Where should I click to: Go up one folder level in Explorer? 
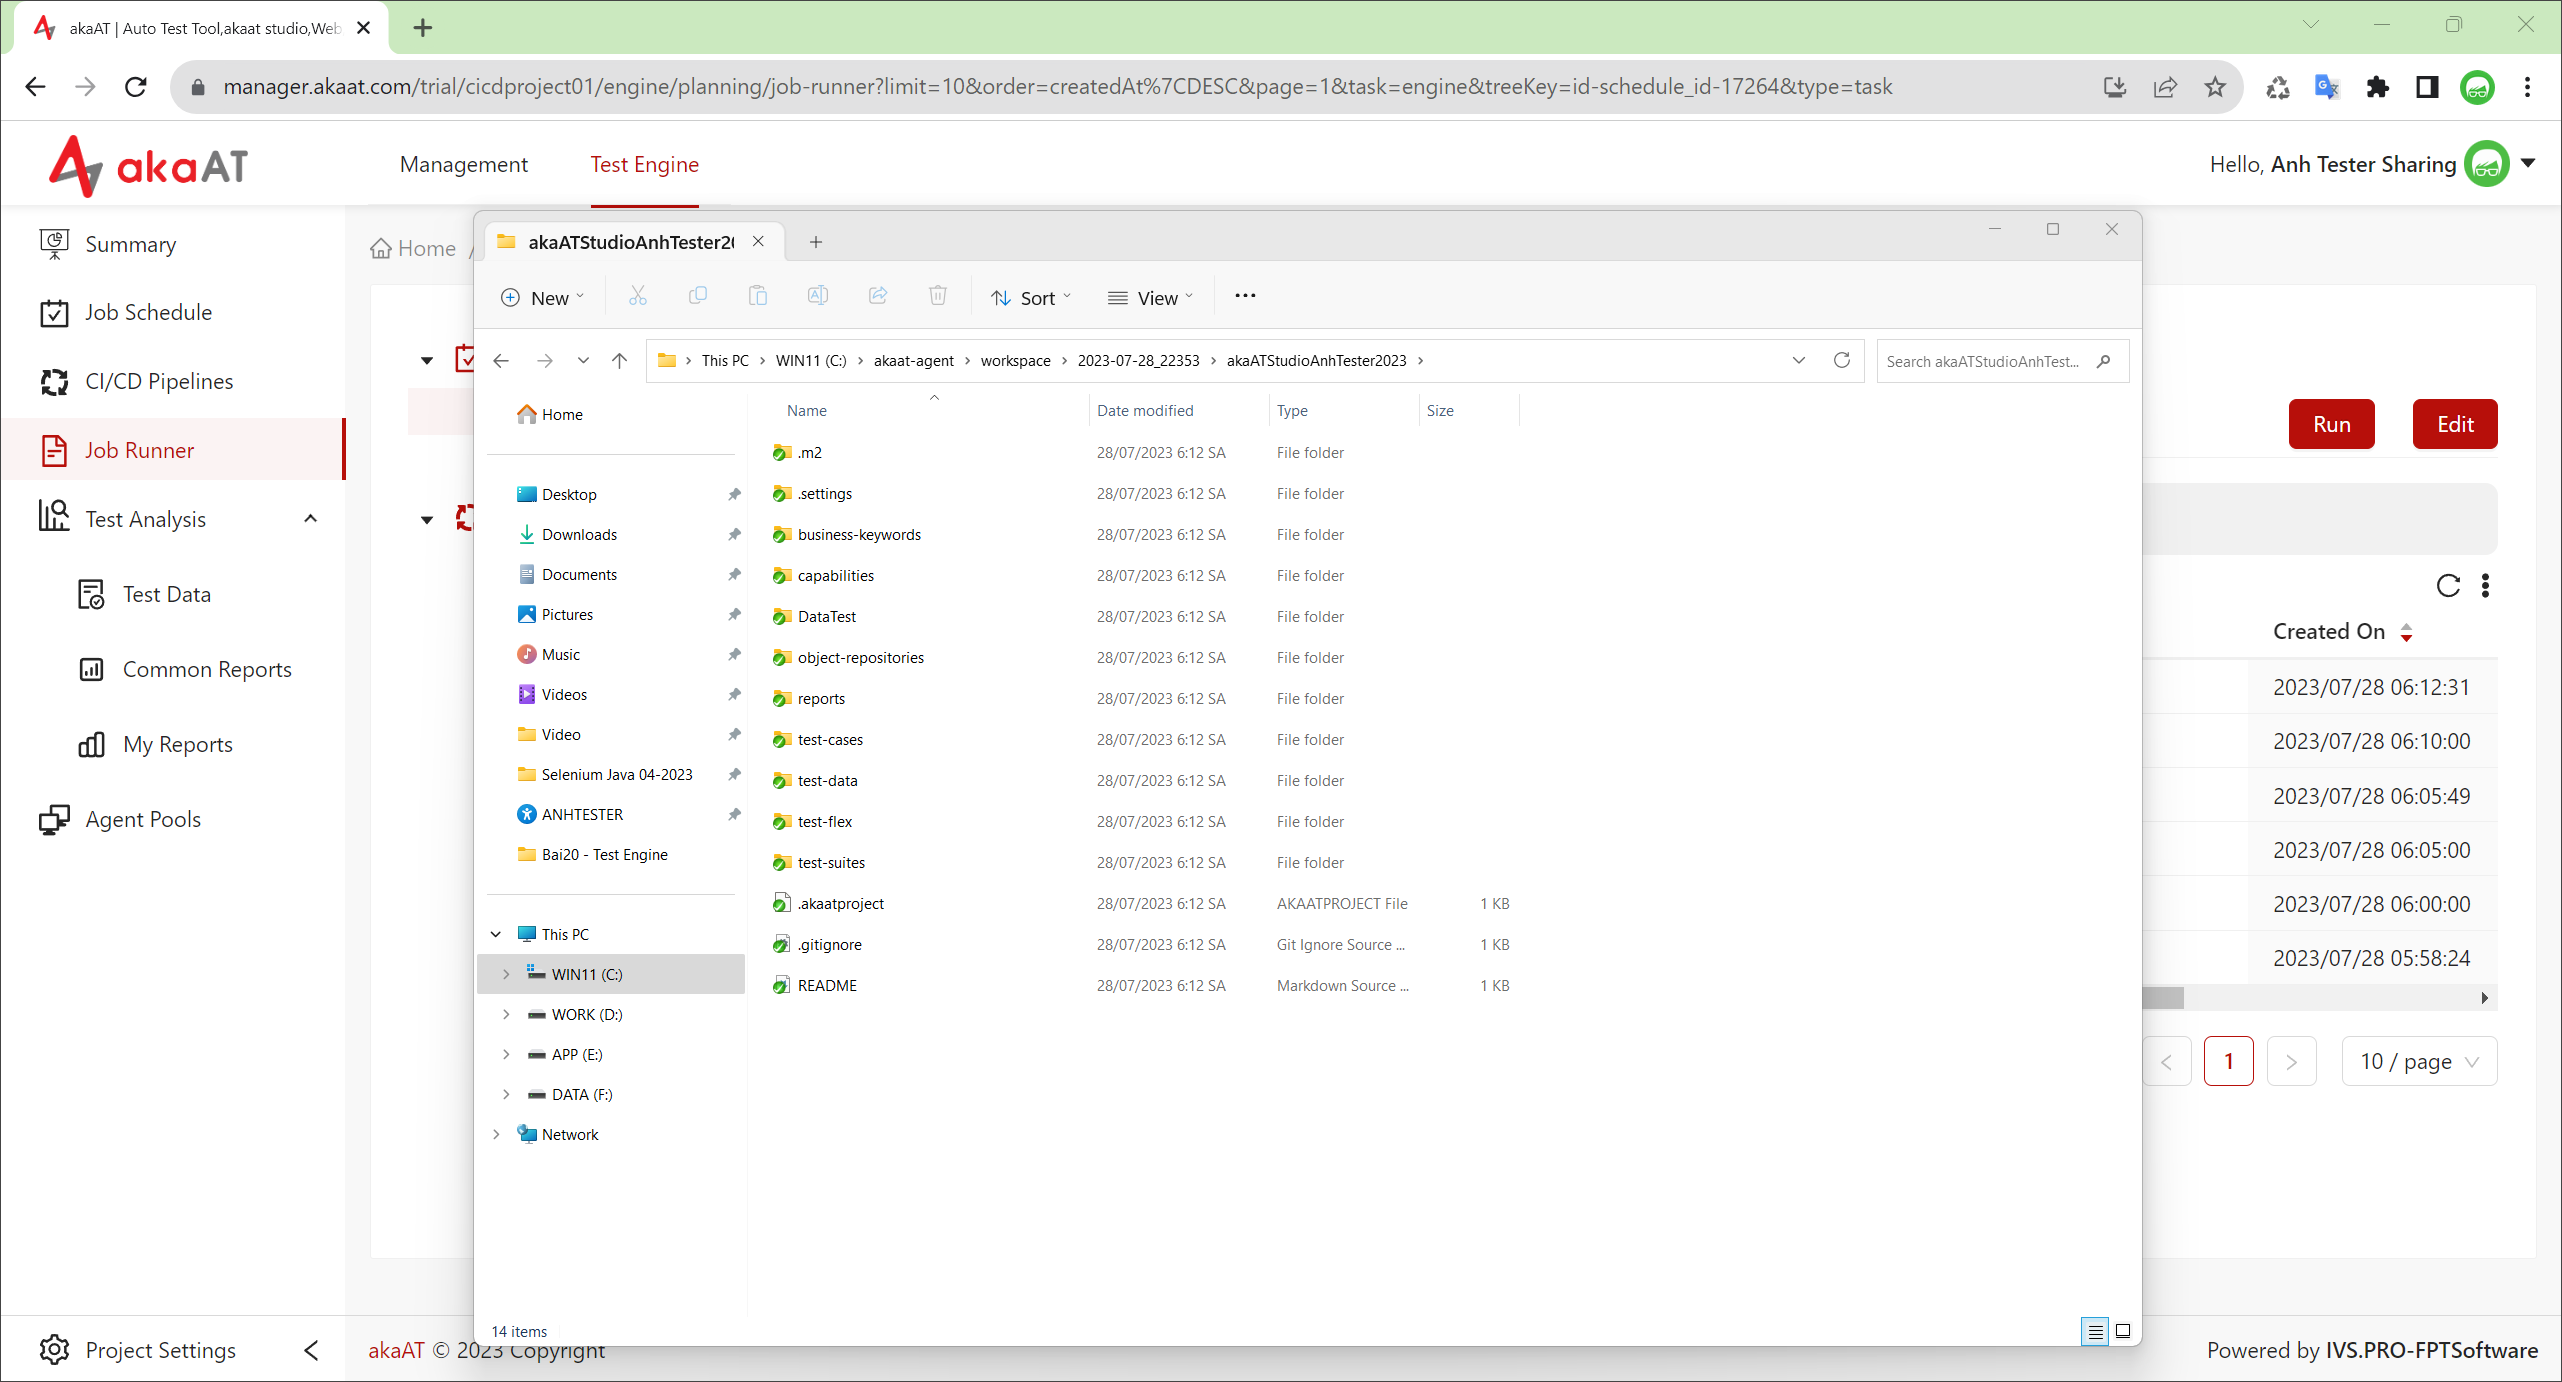tap(620, 361)
